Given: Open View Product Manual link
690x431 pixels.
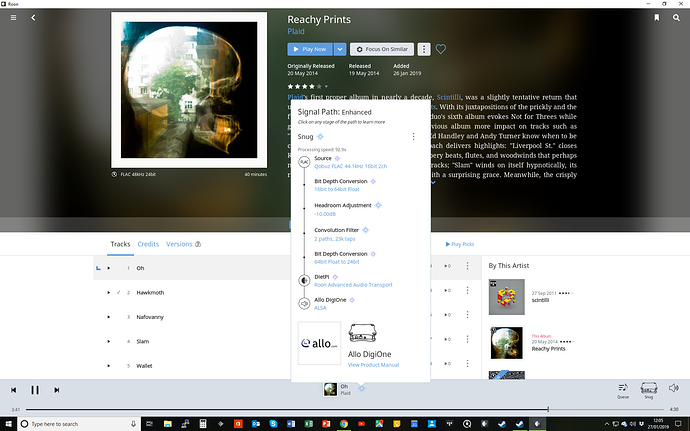Looking at the screenshot, I should tap(373, 365).
